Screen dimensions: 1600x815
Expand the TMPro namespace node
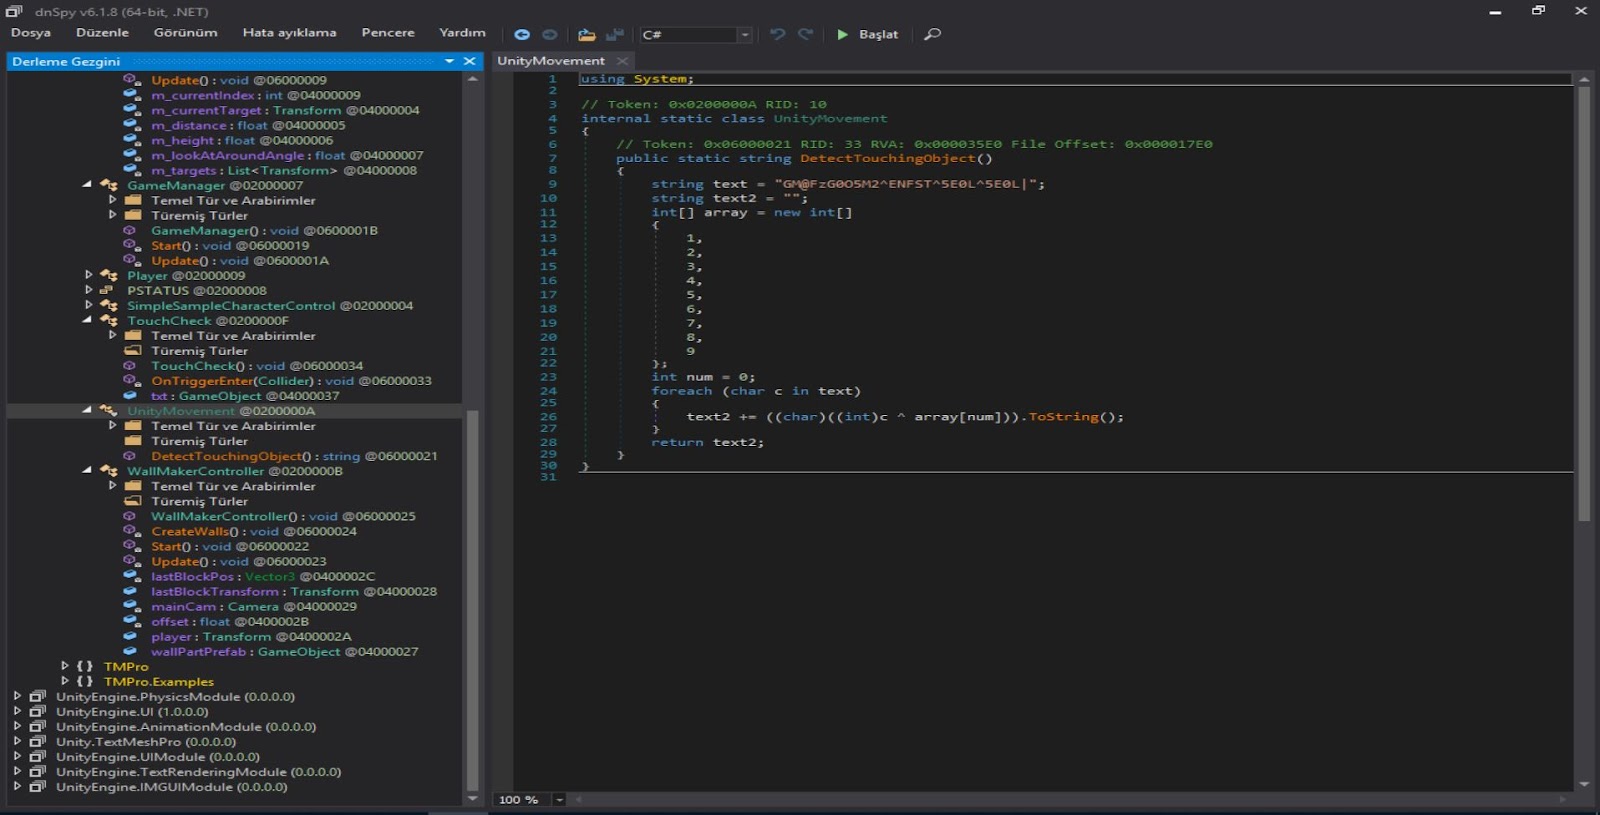(64, 666)
